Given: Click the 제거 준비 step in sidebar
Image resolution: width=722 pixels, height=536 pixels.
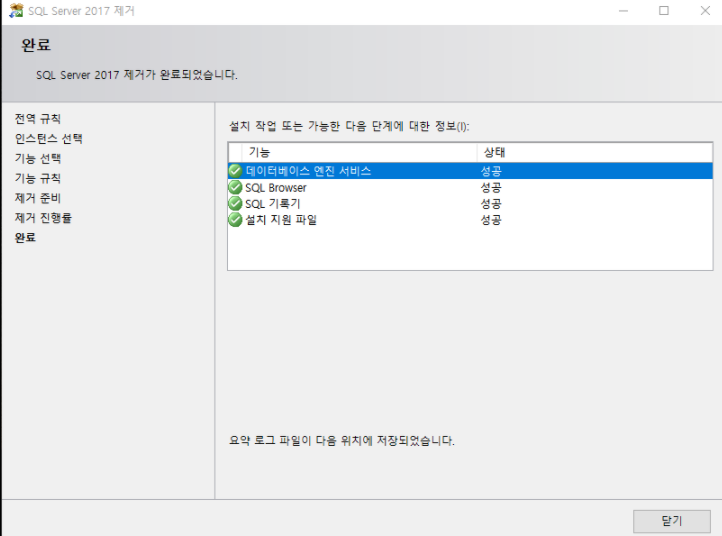Looking at the screenshot, I should pyautogui.click(x=38, y=198).
